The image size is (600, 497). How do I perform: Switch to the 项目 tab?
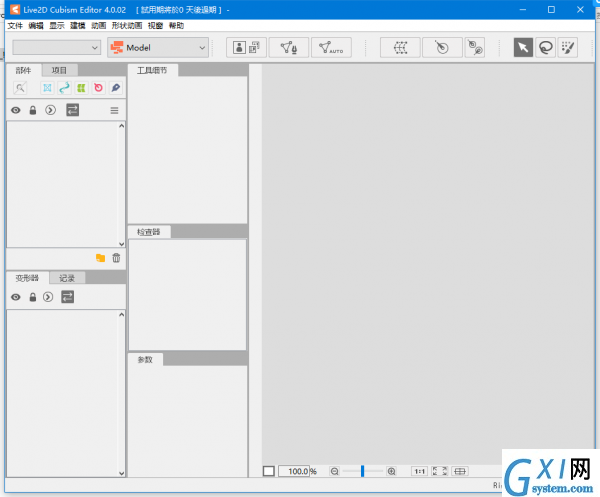coord(59,70)
